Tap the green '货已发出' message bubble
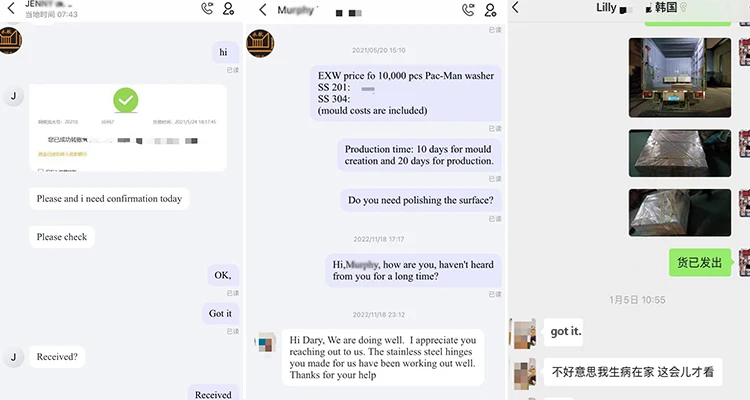The height and width of the screenshot is (400, 750). [699, 262]
